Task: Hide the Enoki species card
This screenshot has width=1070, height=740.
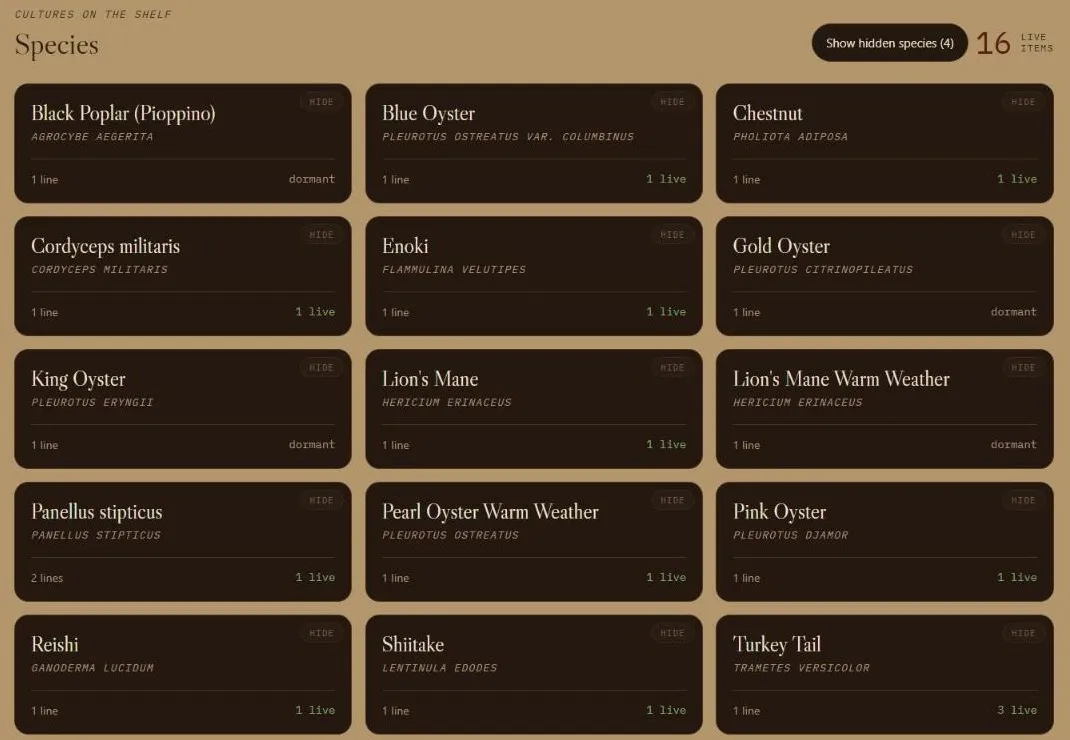Action: pos(672,235)
